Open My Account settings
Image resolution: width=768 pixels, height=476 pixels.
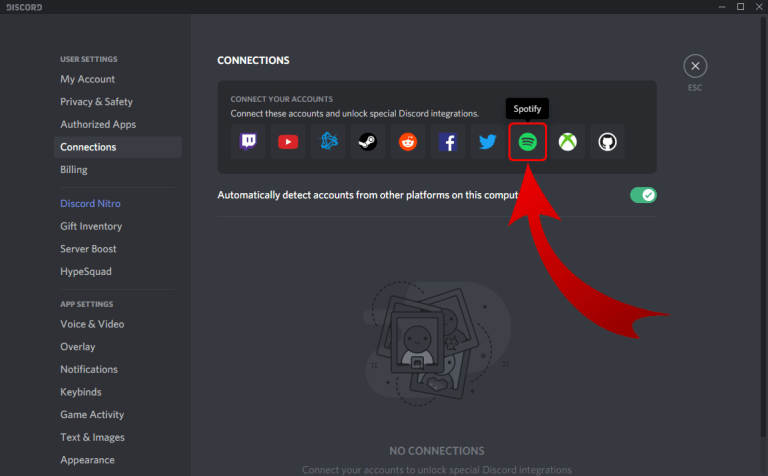(x=118, y=79)
